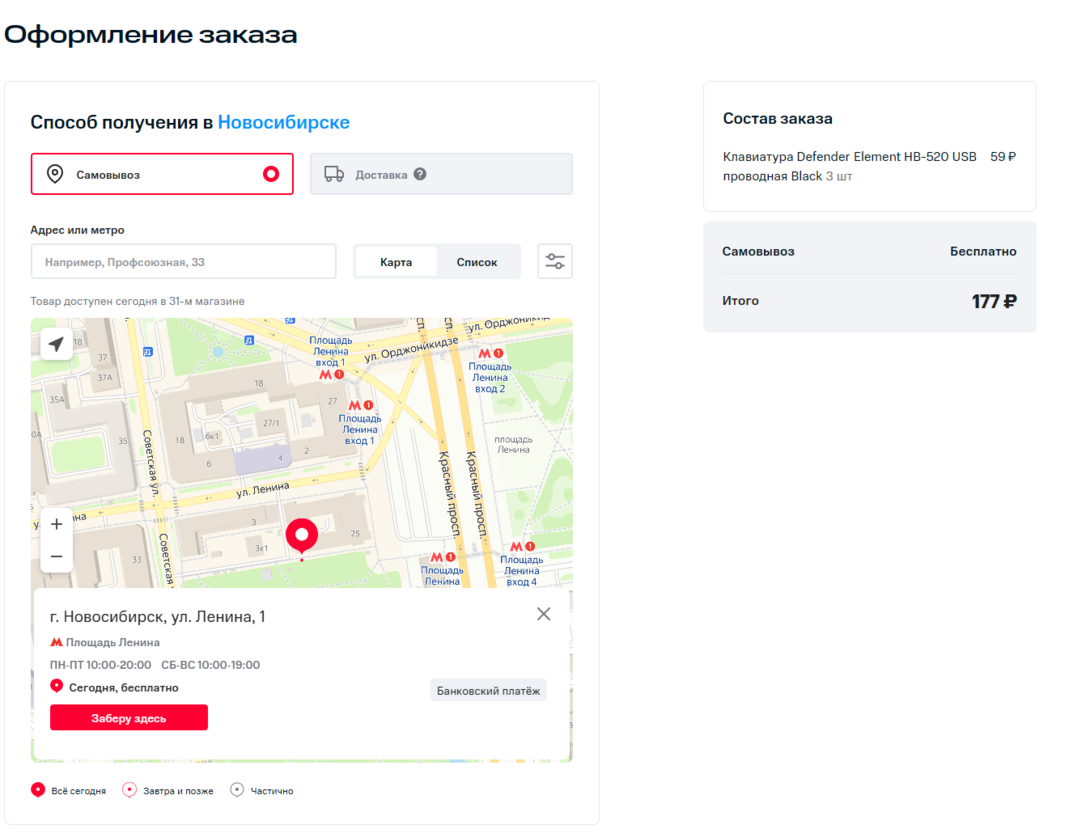Click the red store pin on map
This screenshot has height=829, width=1090.
point(302,537)
